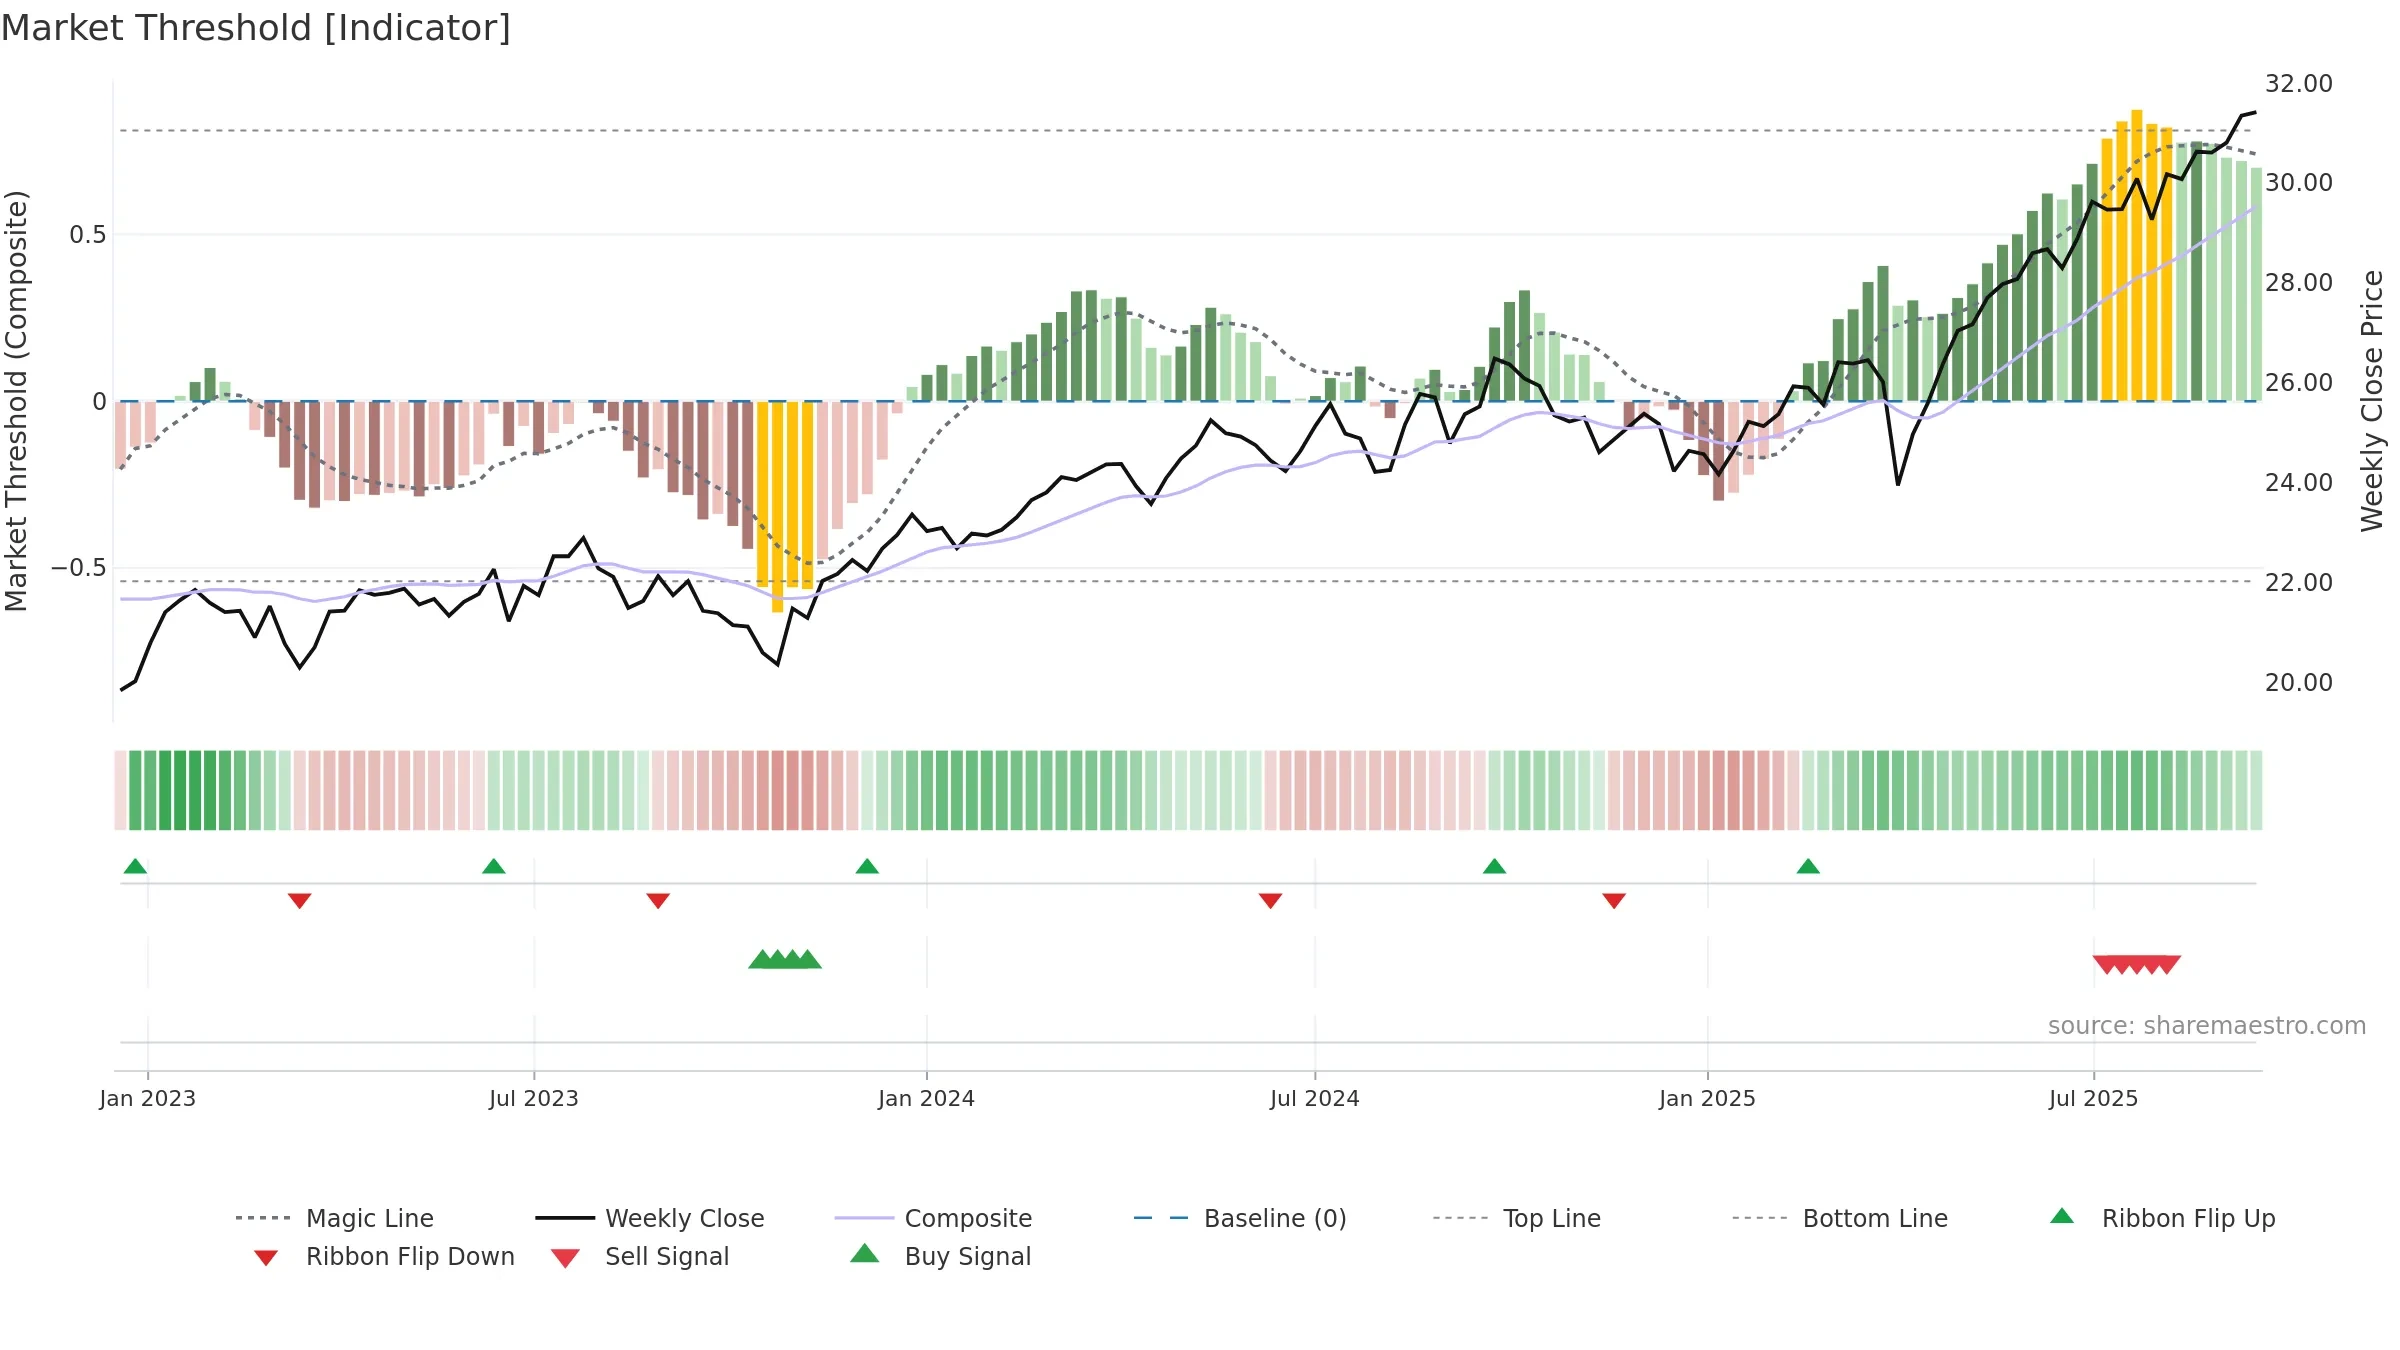Screen dimensions: 2400x1350
Task: Toggle the Composite legend entry
Action: point(933,1218)
